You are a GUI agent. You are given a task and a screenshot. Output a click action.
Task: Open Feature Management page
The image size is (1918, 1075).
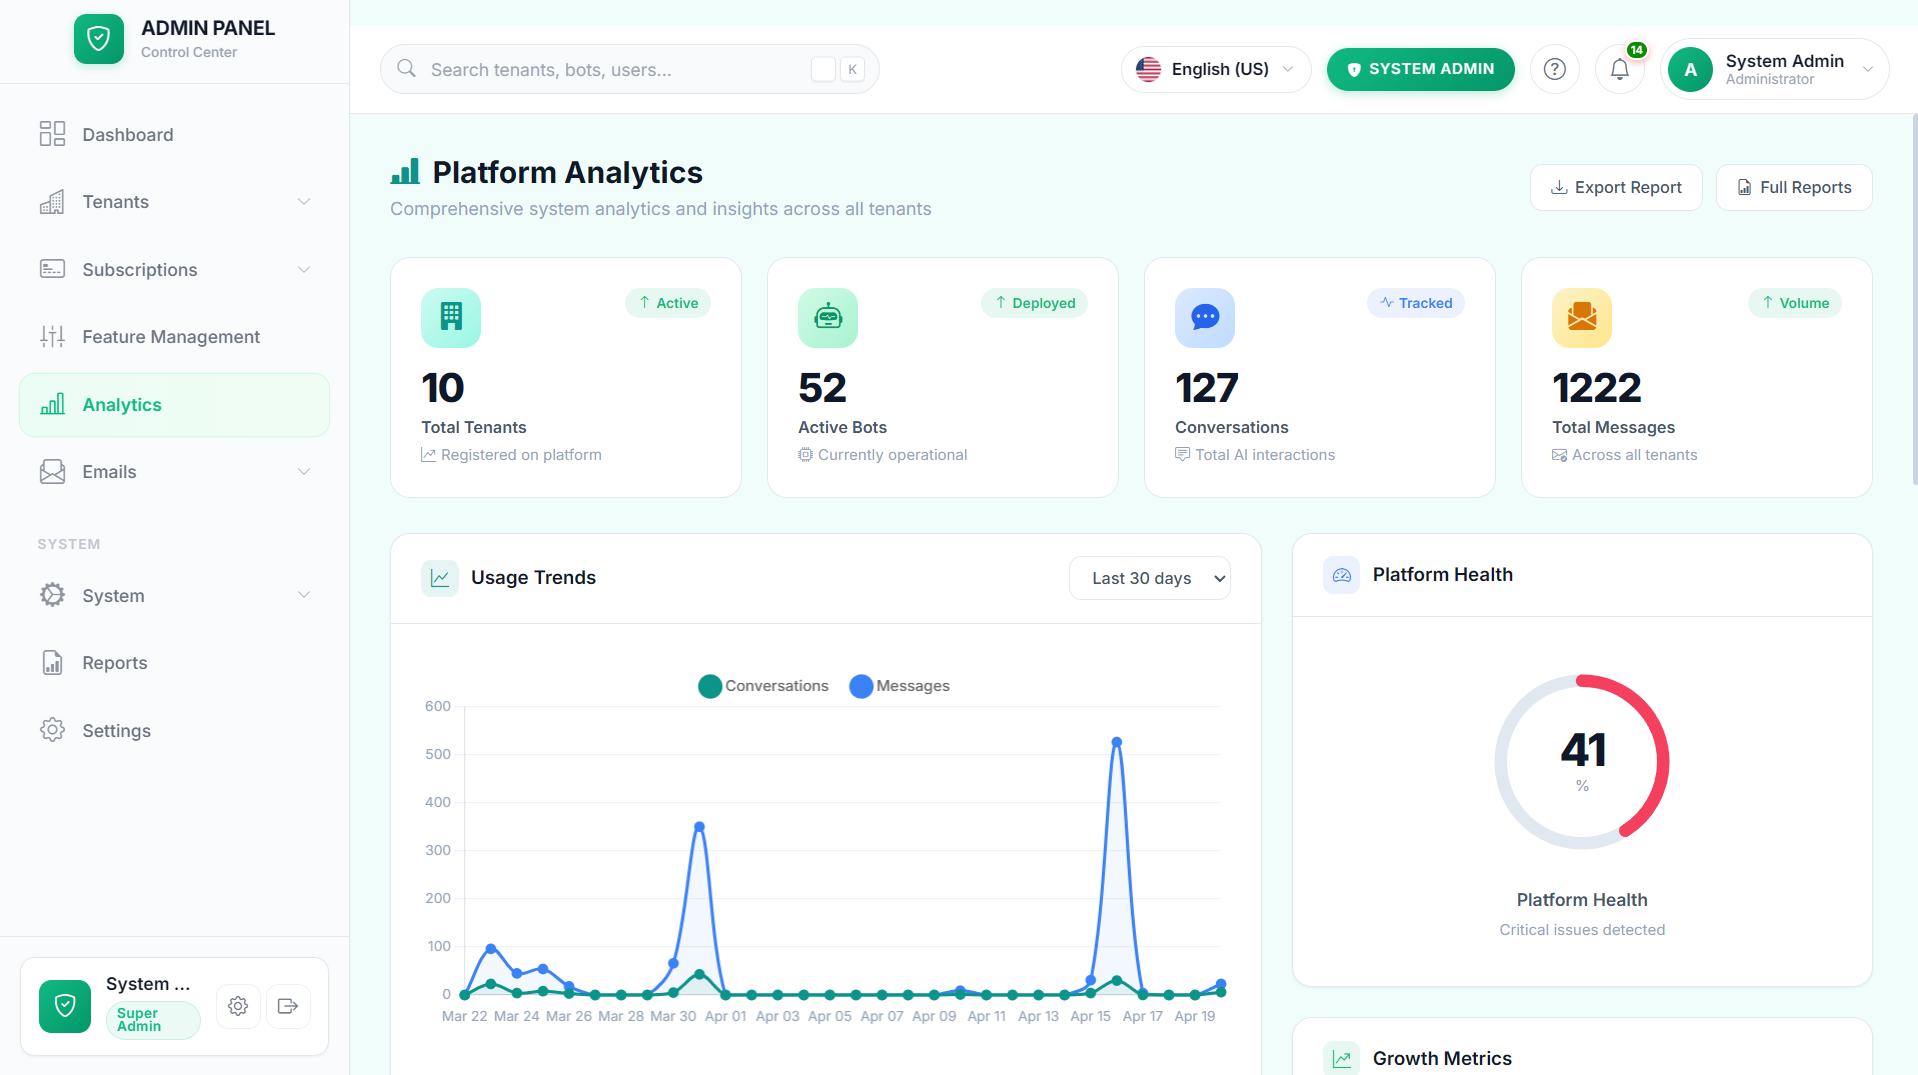pyautogui.click(x=174, y=337)
